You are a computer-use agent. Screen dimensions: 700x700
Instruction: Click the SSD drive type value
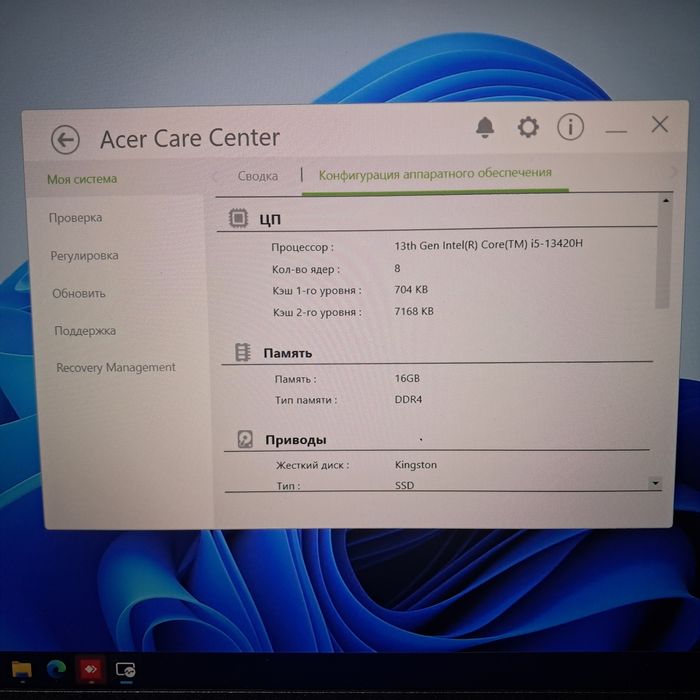404,485
